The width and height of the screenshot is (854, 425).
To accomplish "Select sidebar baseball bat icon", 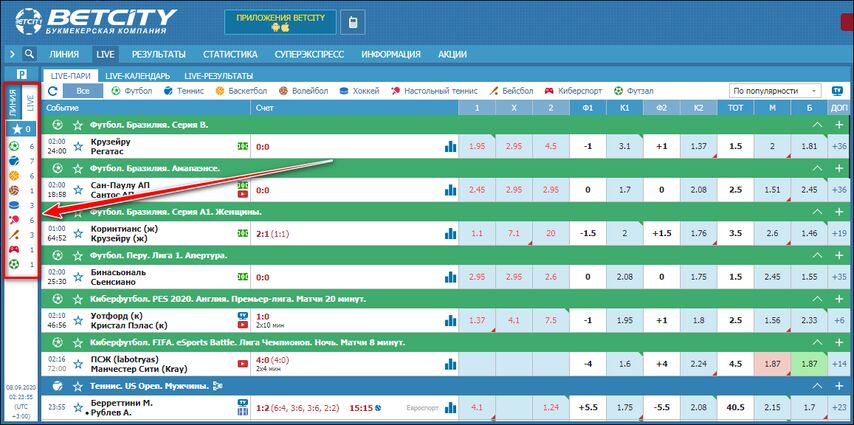I will pos(15,235).
